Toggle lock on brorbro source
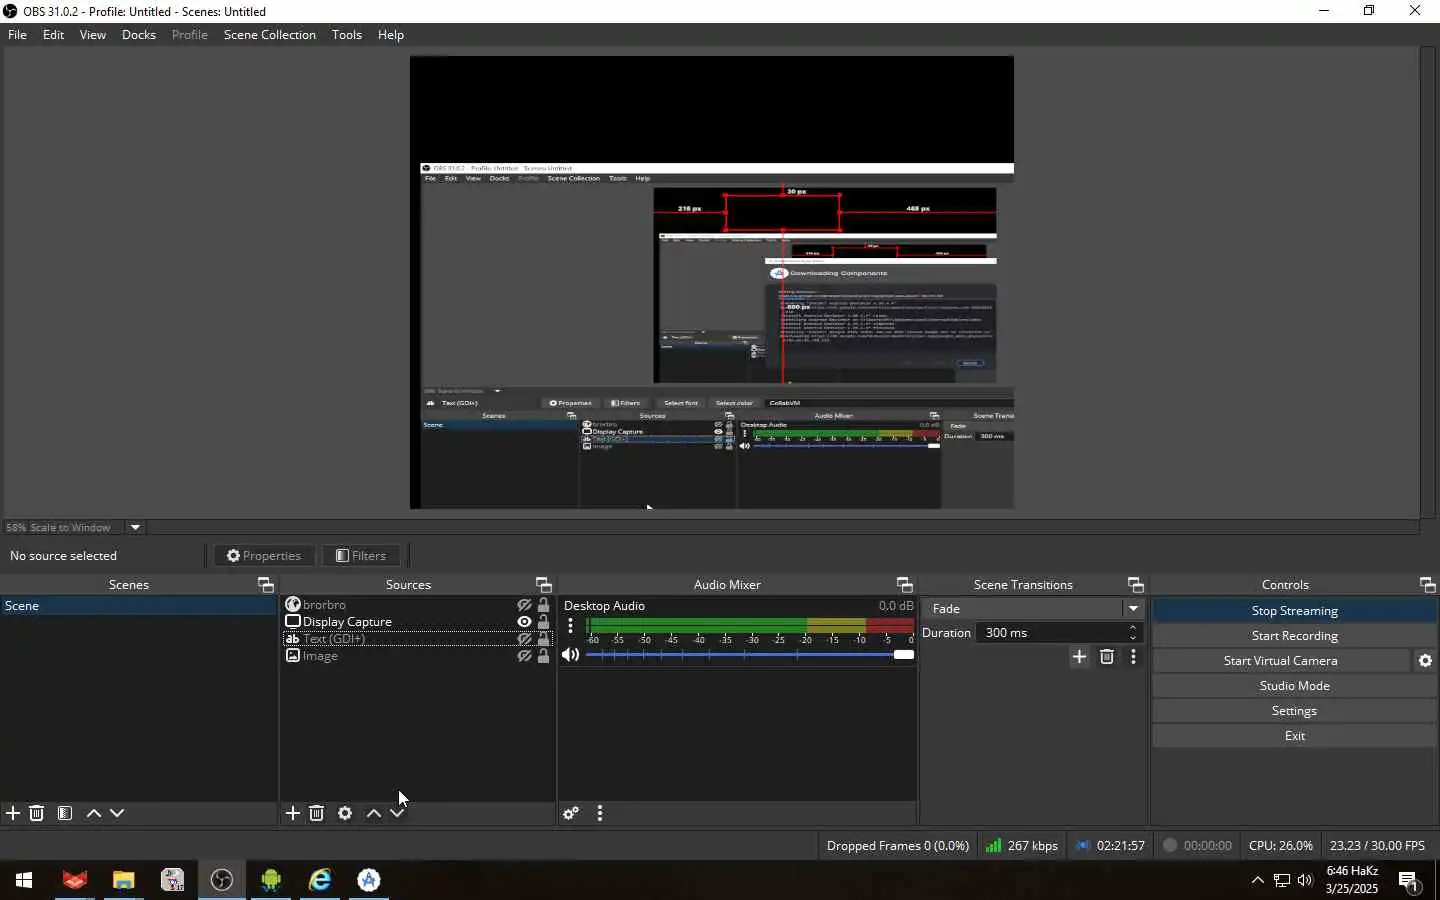Screen dimensions: 1440x900 pyautogui.click(x=544, y=605)
